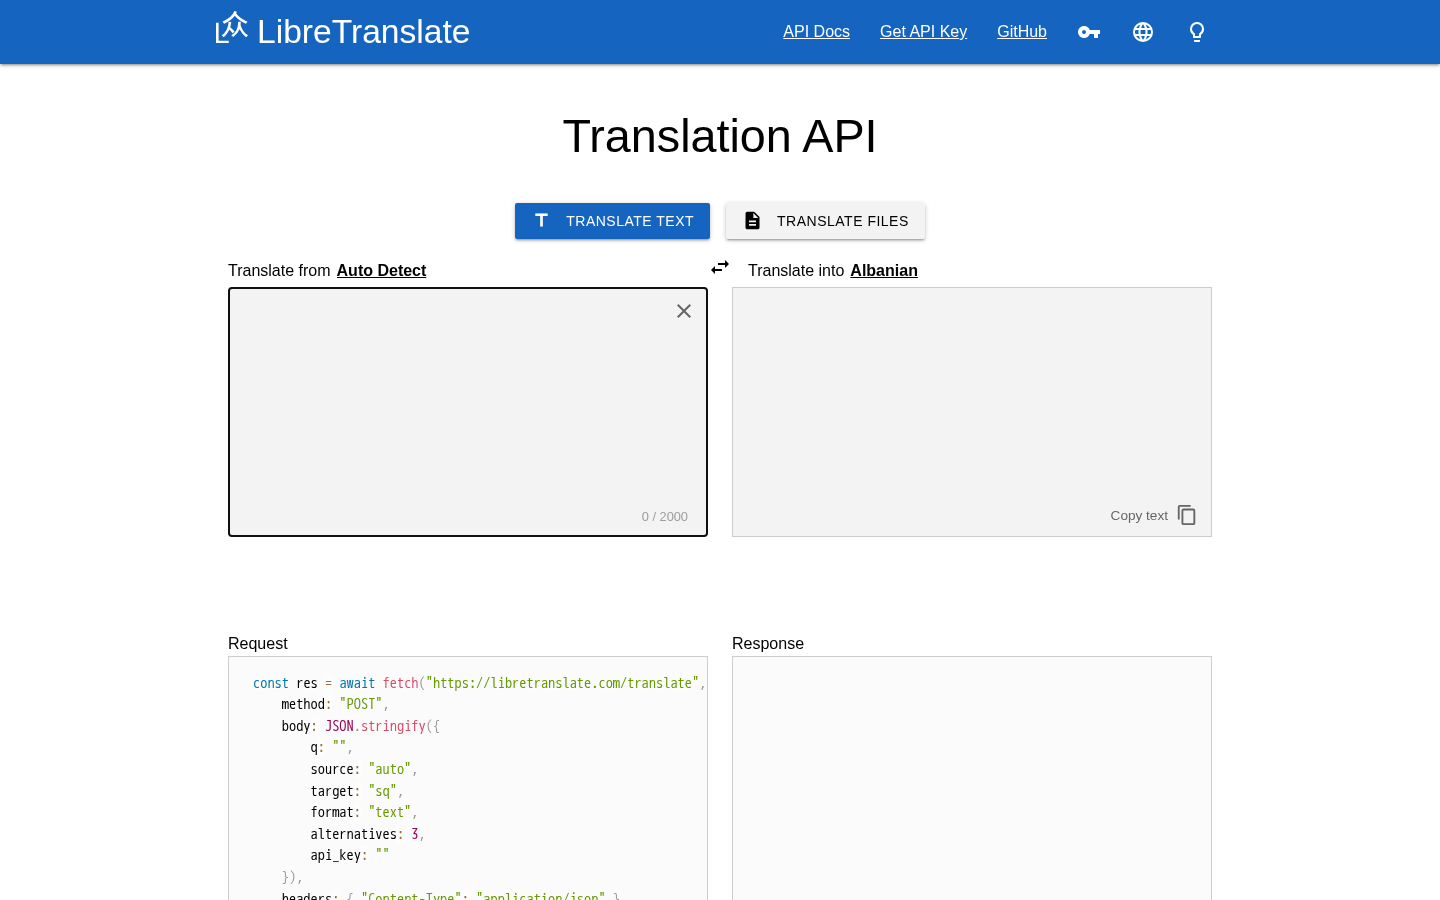The image size is (1440, 900).
Task: Click the source: "auto" code line
Action: tap(364, 769)
